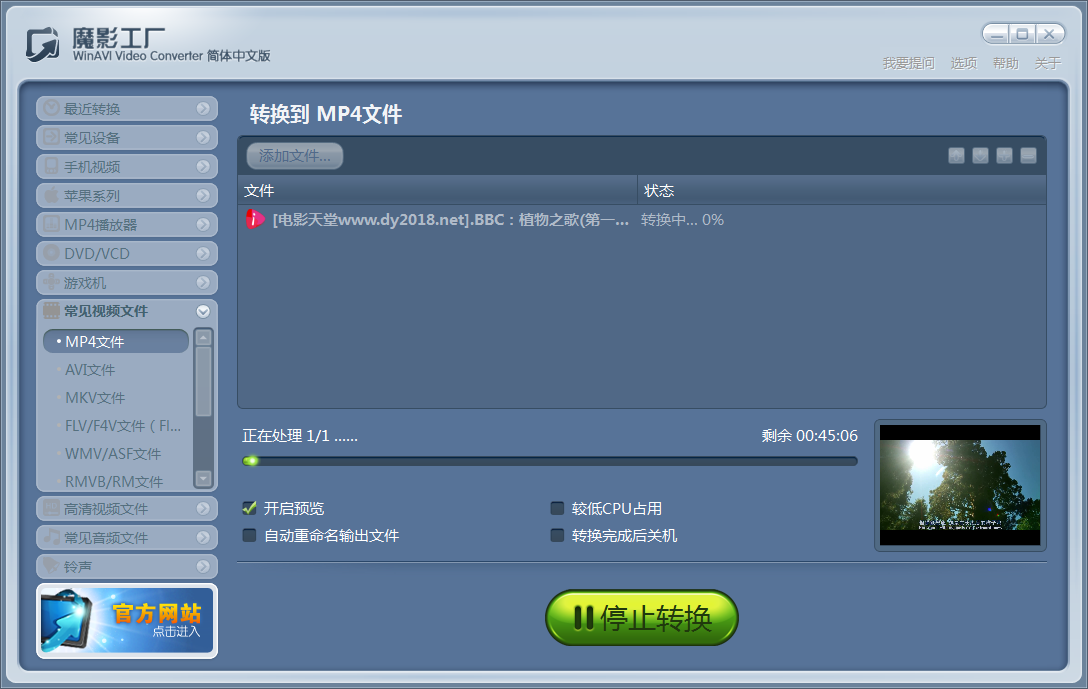Expand arrow on the MP4播放器 row
1088x689 pixels.
pos(203,224)
